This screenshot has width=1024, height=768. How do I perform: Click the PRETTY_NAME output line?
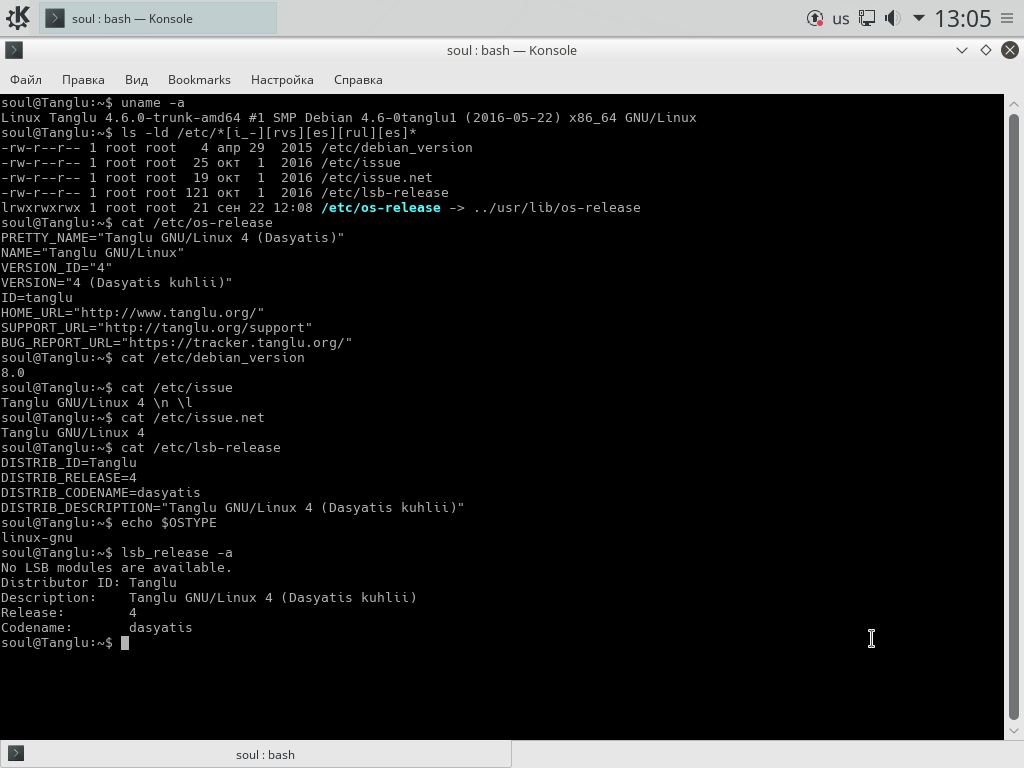pyautogui.click(x=172, y=238)
